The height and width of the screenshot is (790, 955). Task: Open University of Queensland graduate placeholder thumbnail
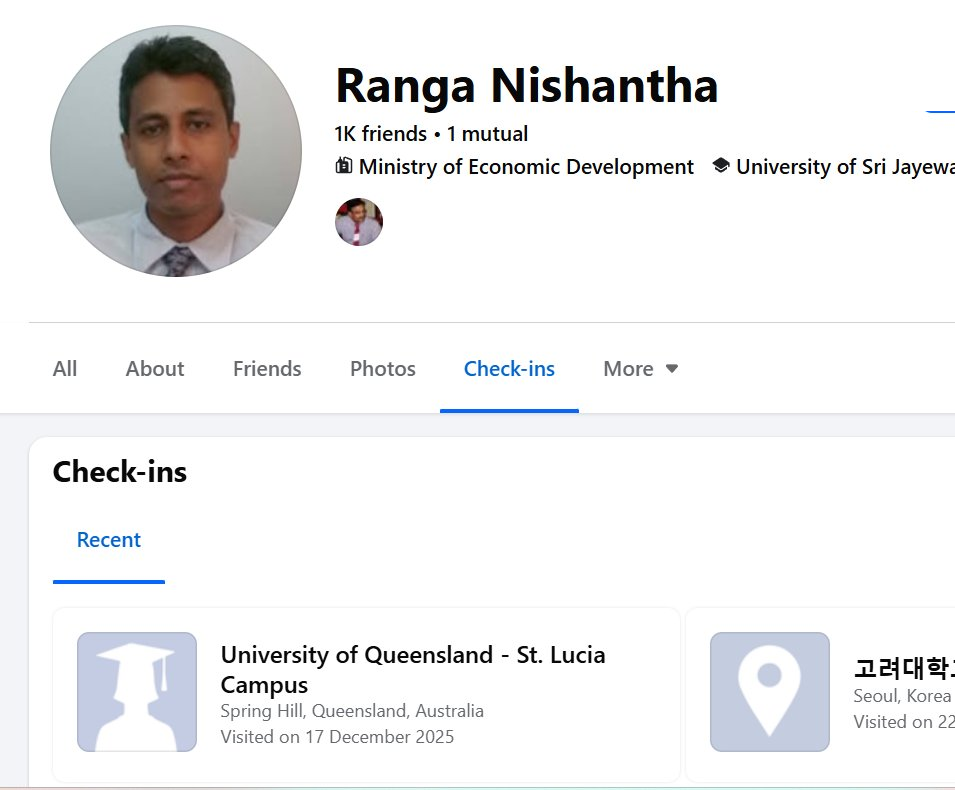[137, 692]
